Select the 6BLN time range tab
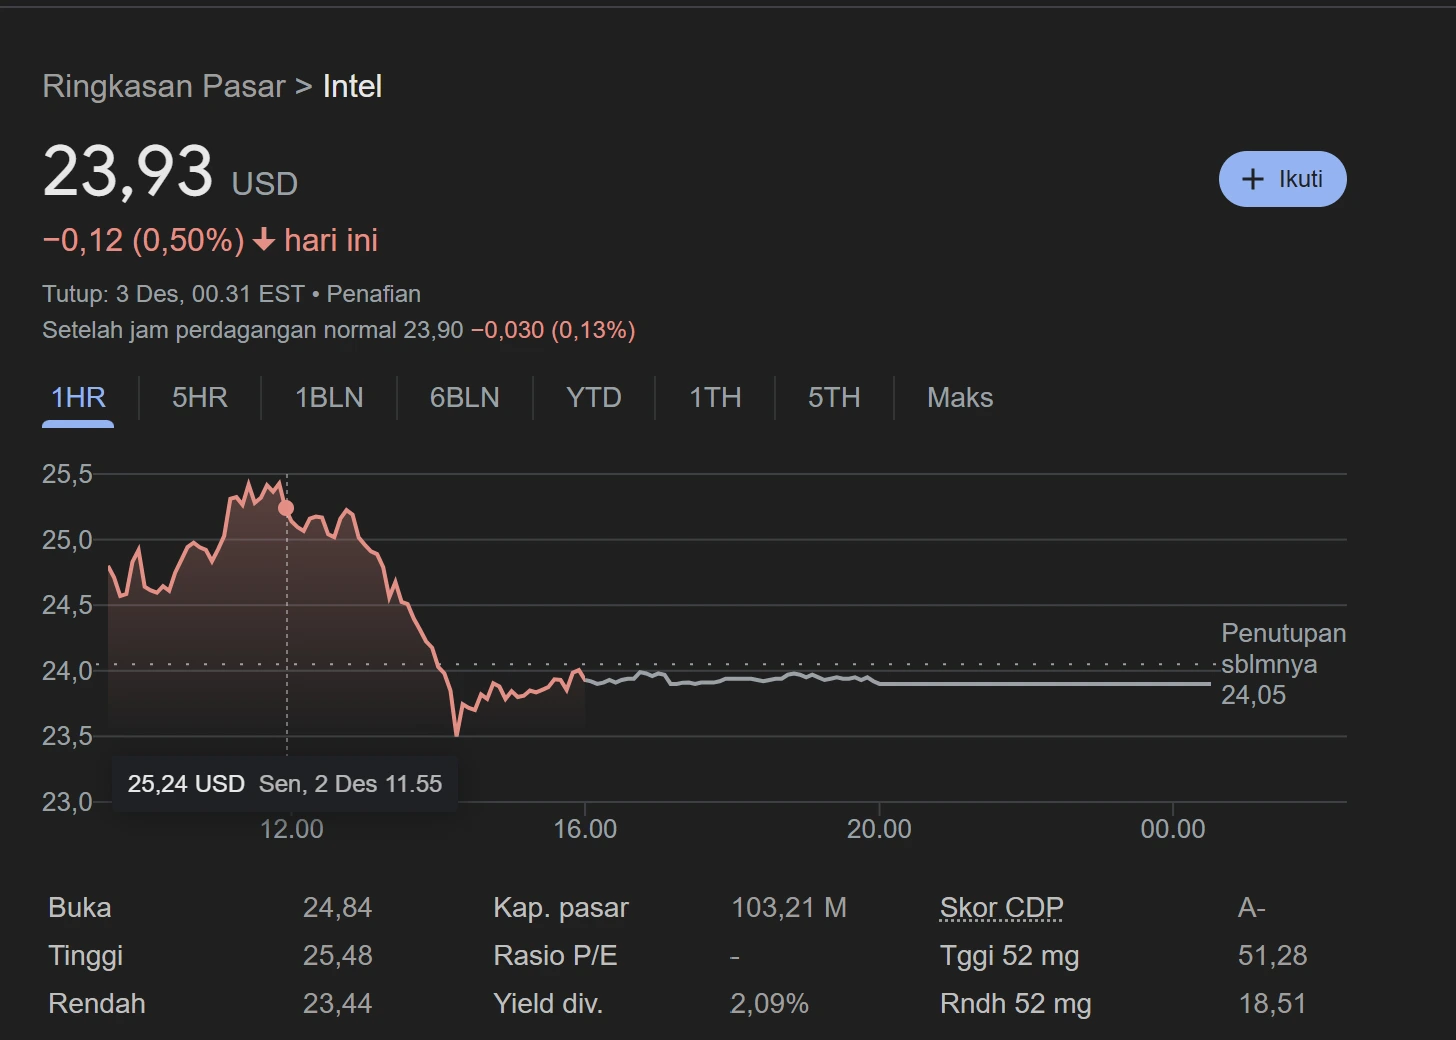The width and height of the screenshot is (1456, 1040). click(x=464, y=398)
